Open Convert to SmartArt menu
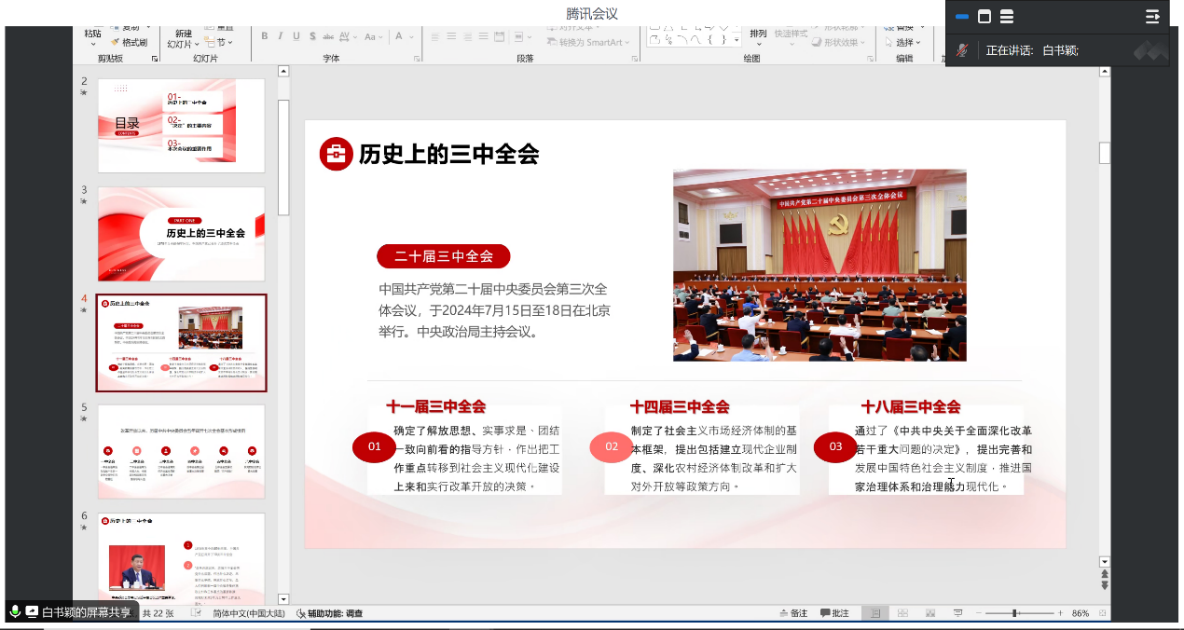1184x630 pixels. click(x=590, y=42)
